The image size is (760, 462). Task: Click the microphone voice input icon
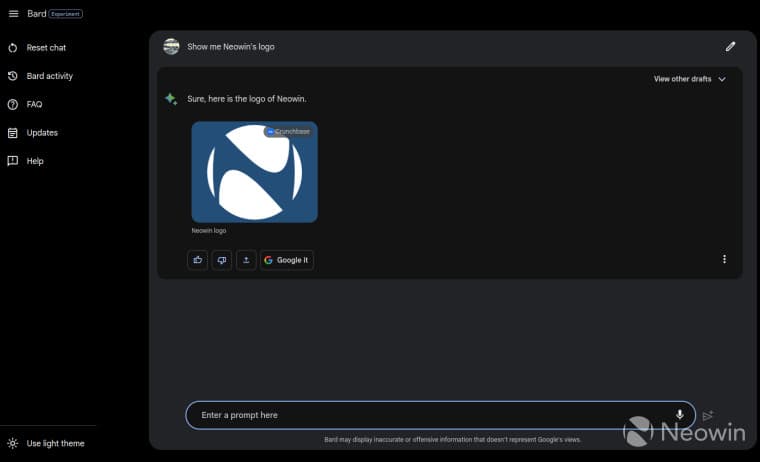[679, 415]
